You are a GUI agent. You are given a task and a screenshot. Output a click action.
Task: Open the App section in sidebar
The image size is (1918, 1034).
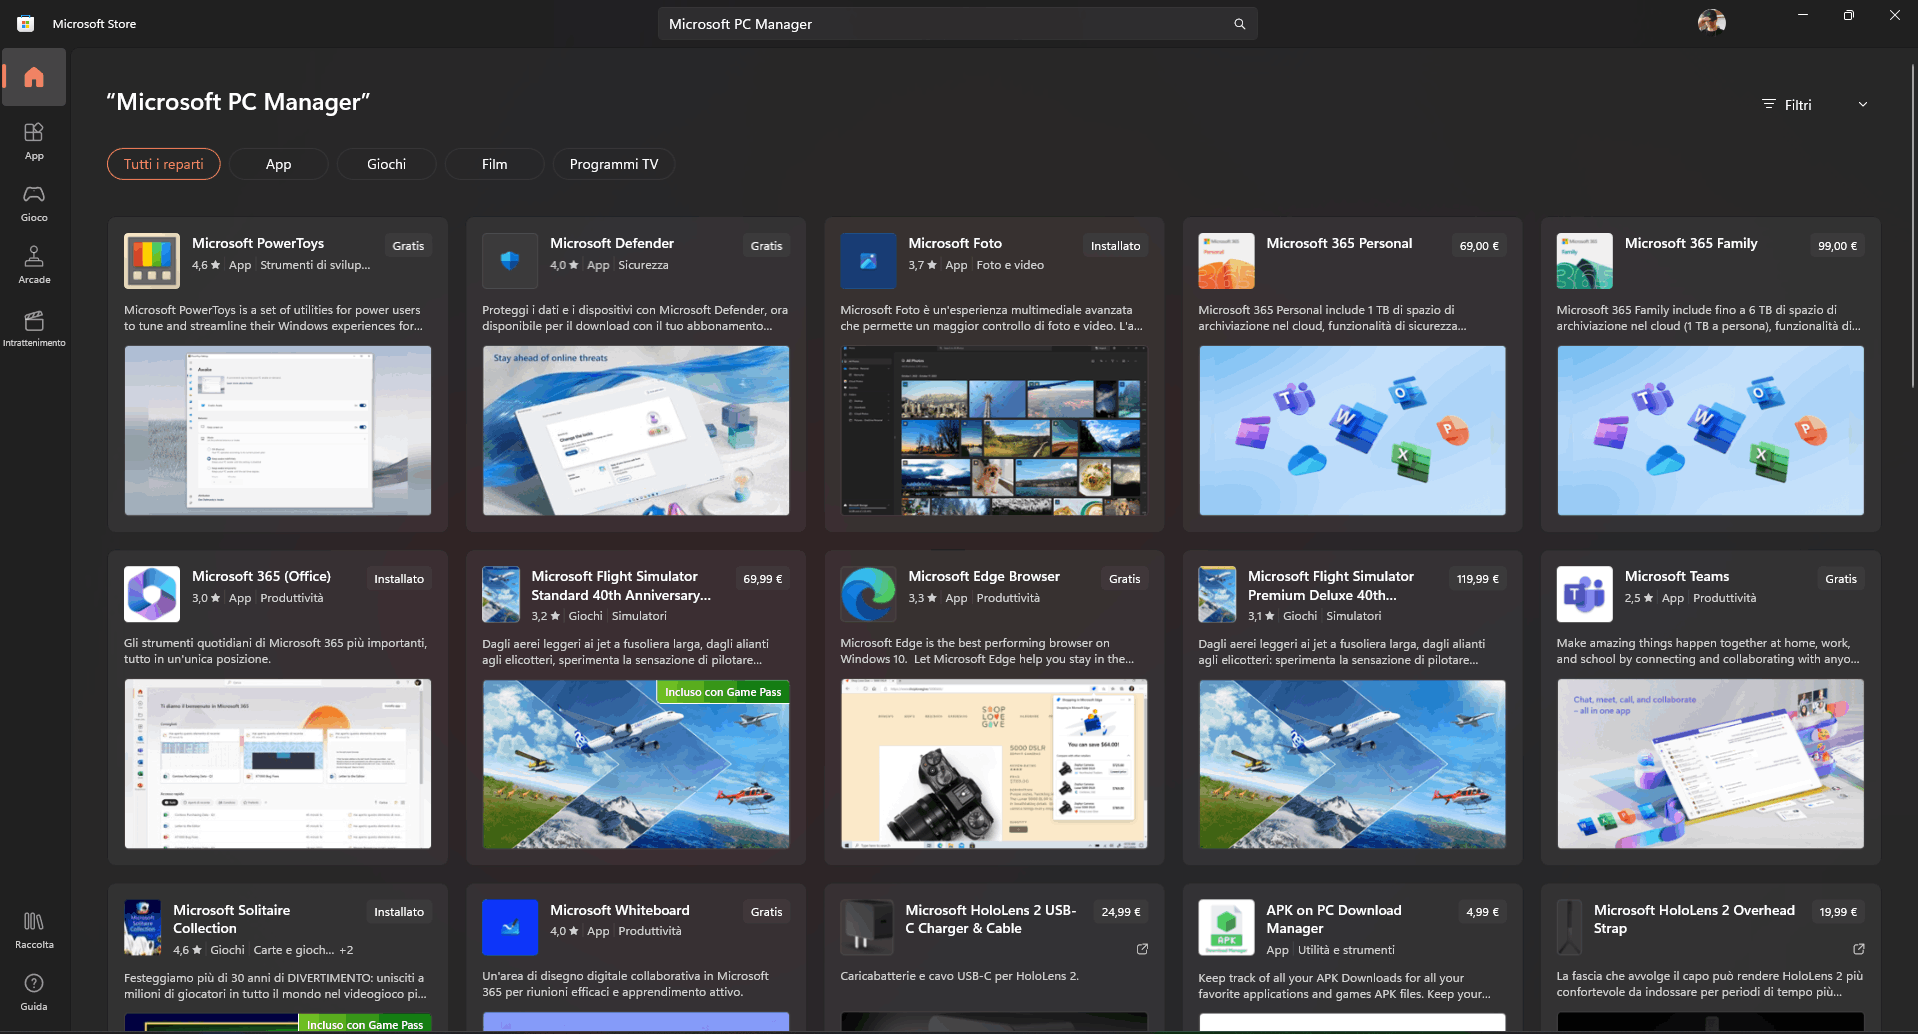pyautogui.click(x=34, y=140)
